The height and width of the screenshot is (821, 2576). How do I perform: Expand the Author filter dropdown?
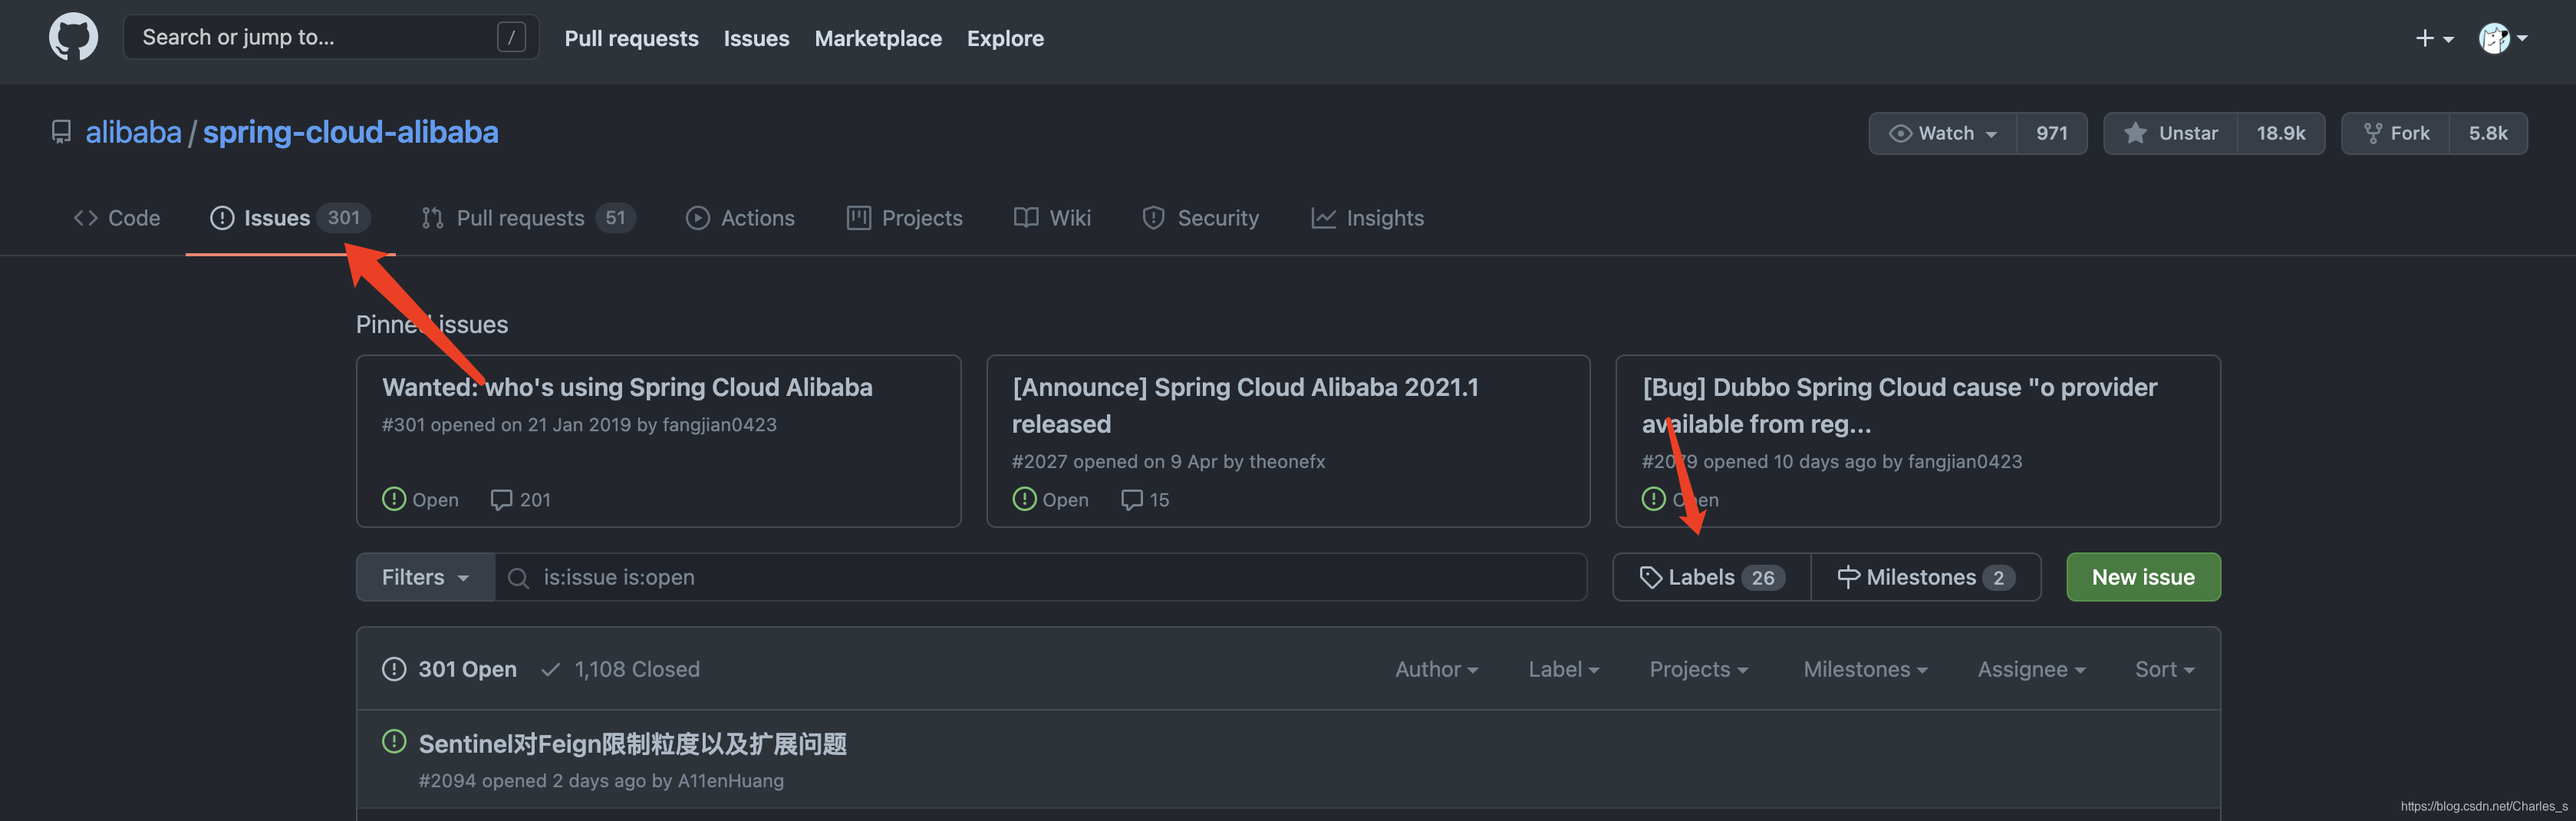(1436, 669)
